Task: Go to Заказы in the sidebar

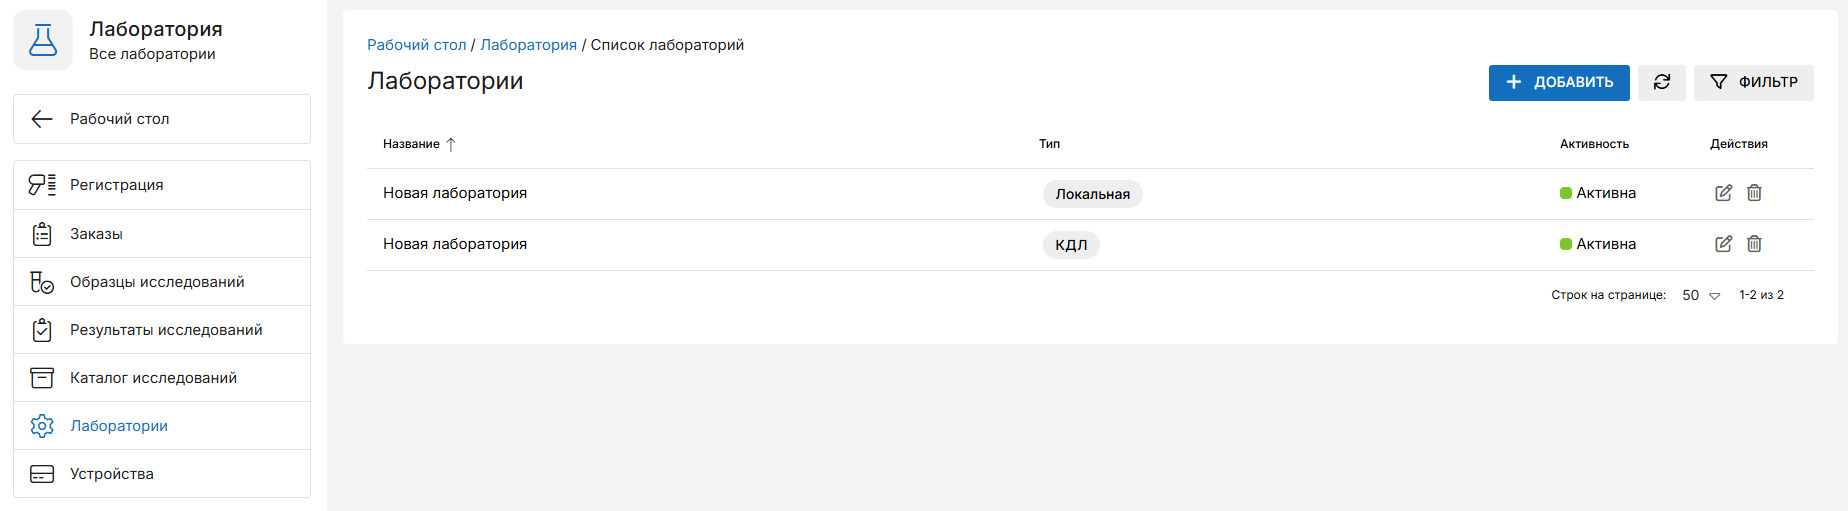Action: click(96, 234)
